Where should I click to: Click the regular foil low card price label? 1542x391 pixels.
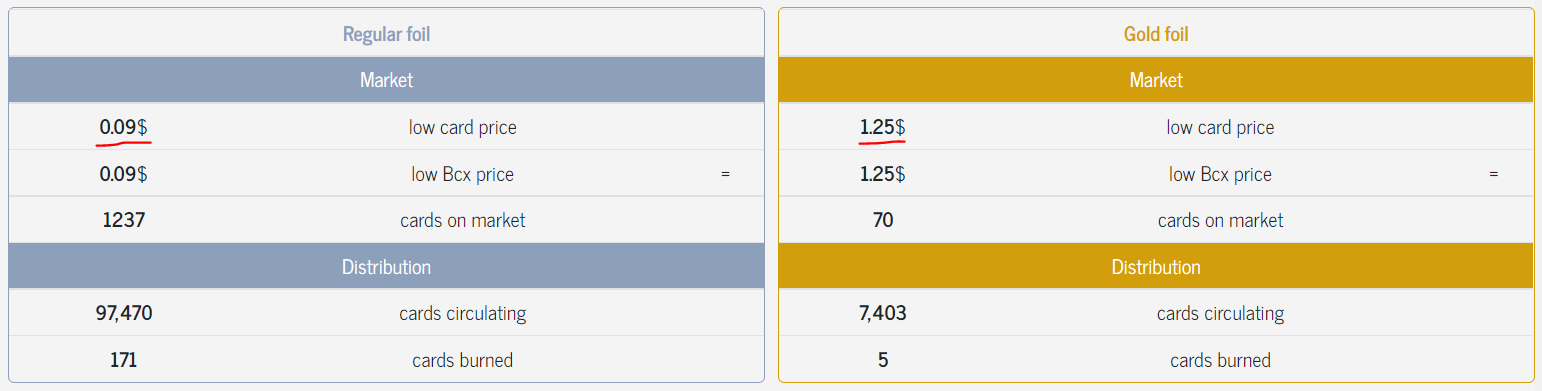click(463, 127)
